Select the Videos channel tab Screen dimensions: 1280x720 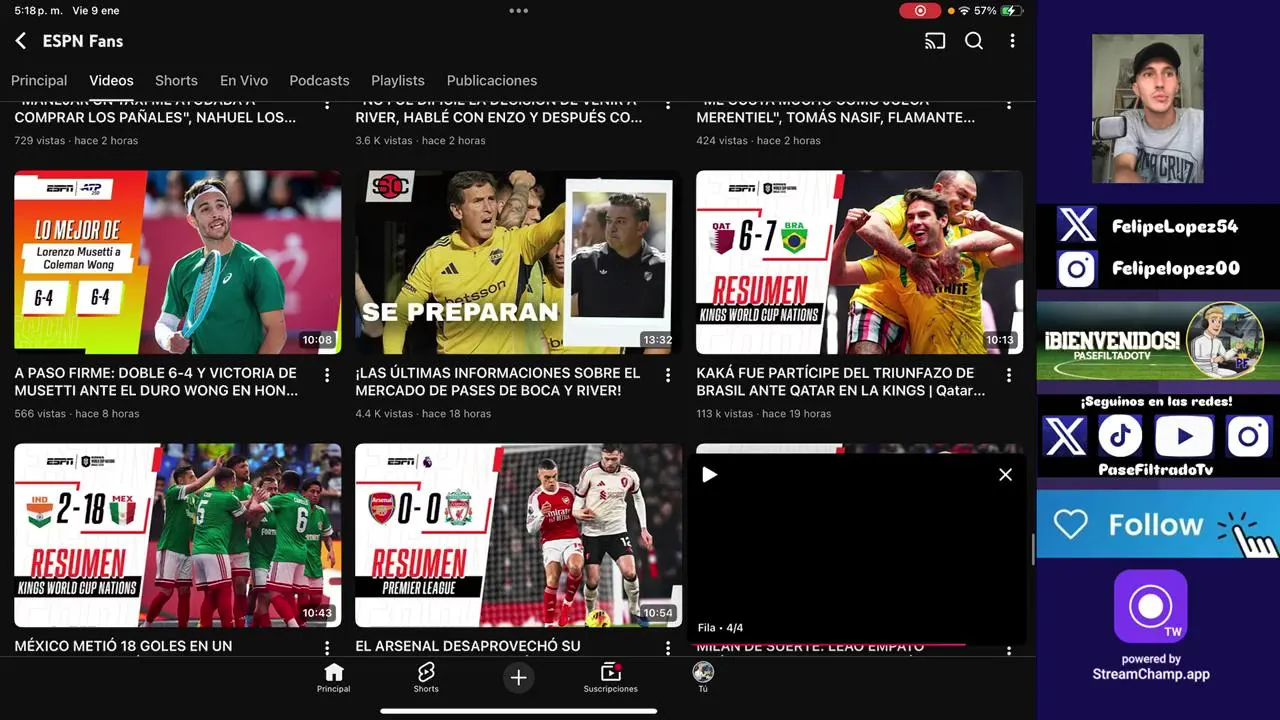[x=111, y=80]
